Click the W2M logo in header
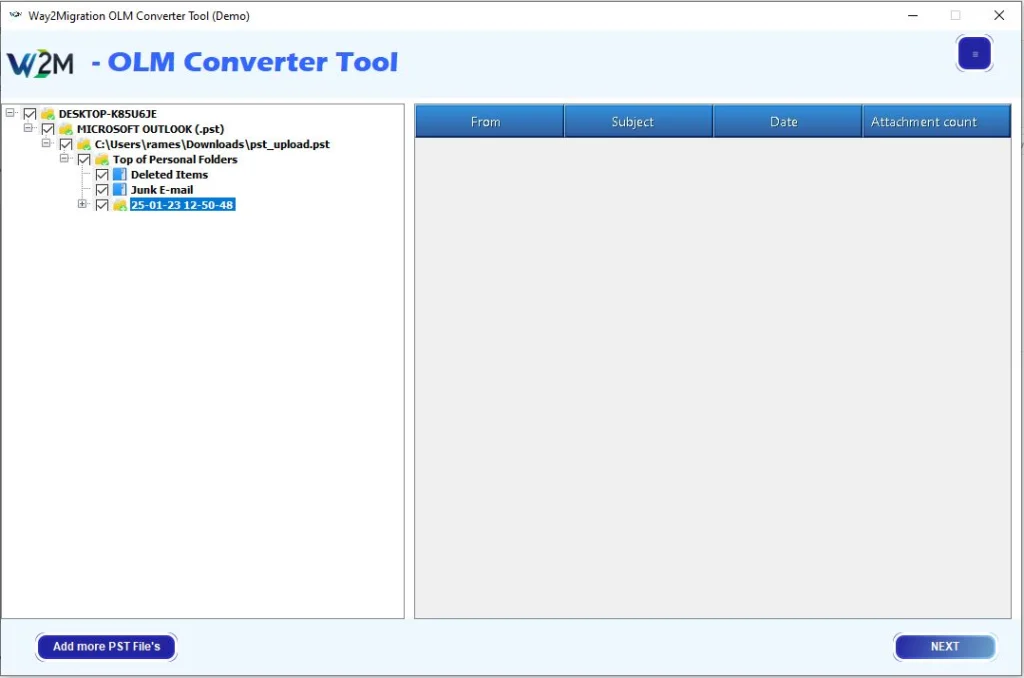1024x678 pixels. click(40, 63)
